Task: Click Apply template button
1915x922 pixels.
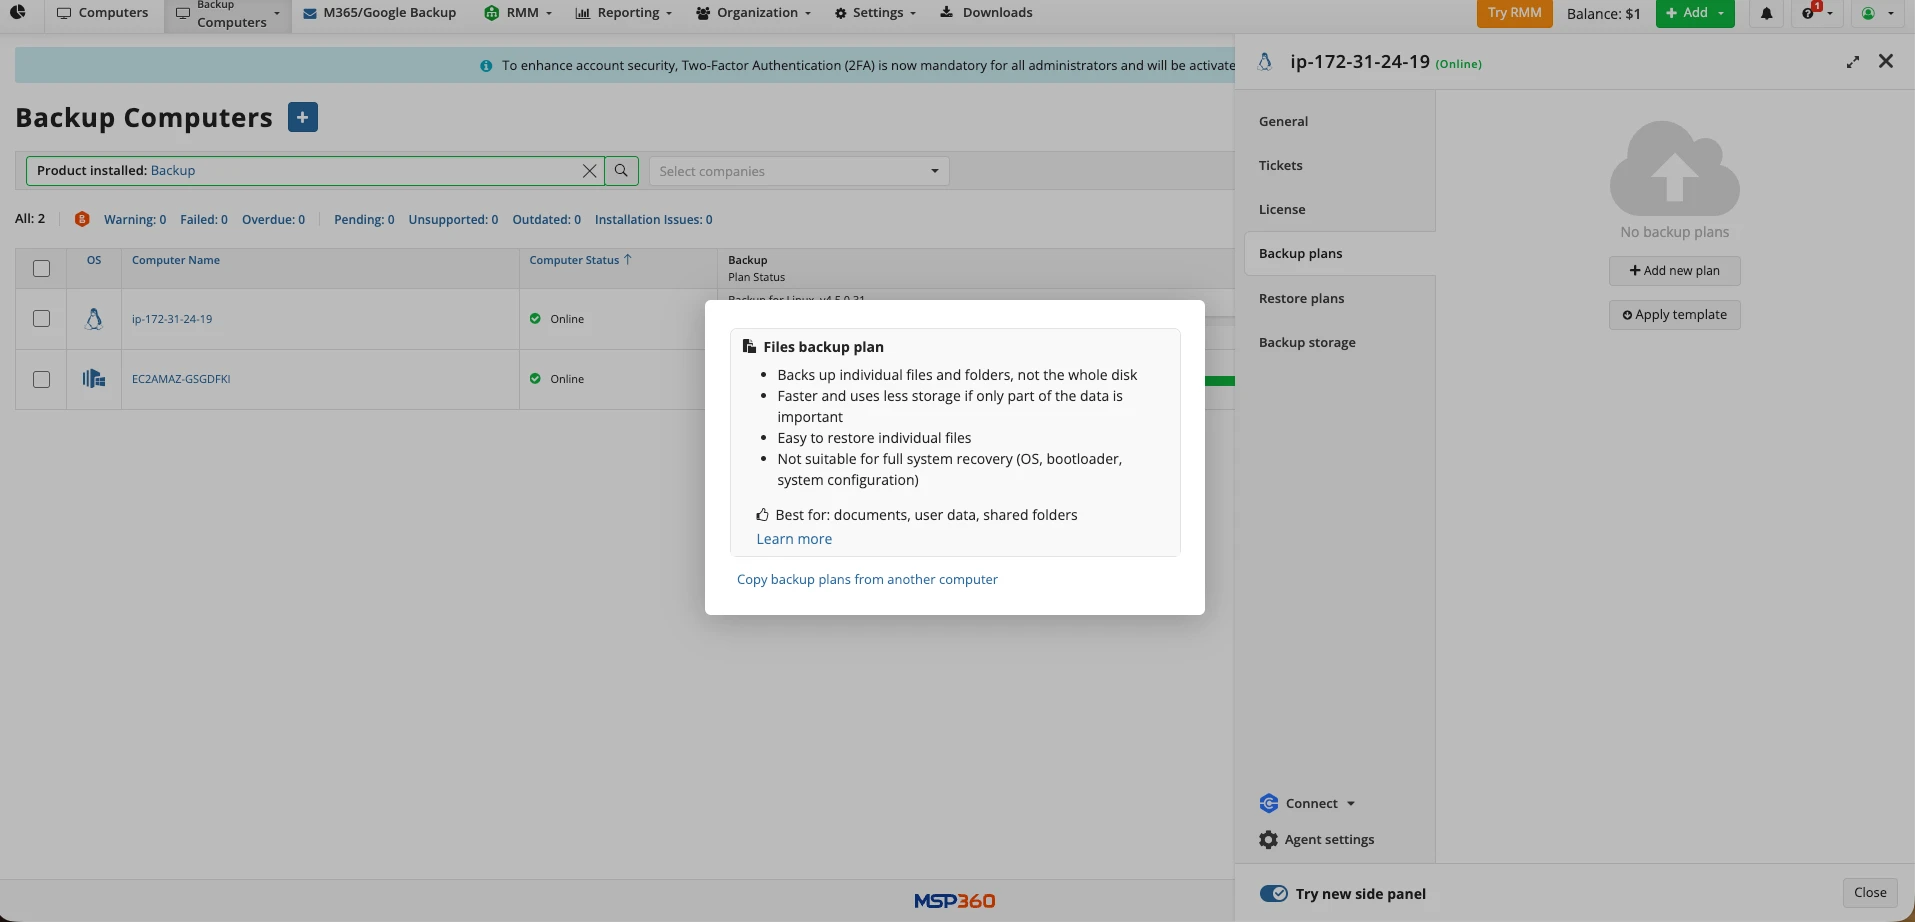Action: [x=1675, y=315]
